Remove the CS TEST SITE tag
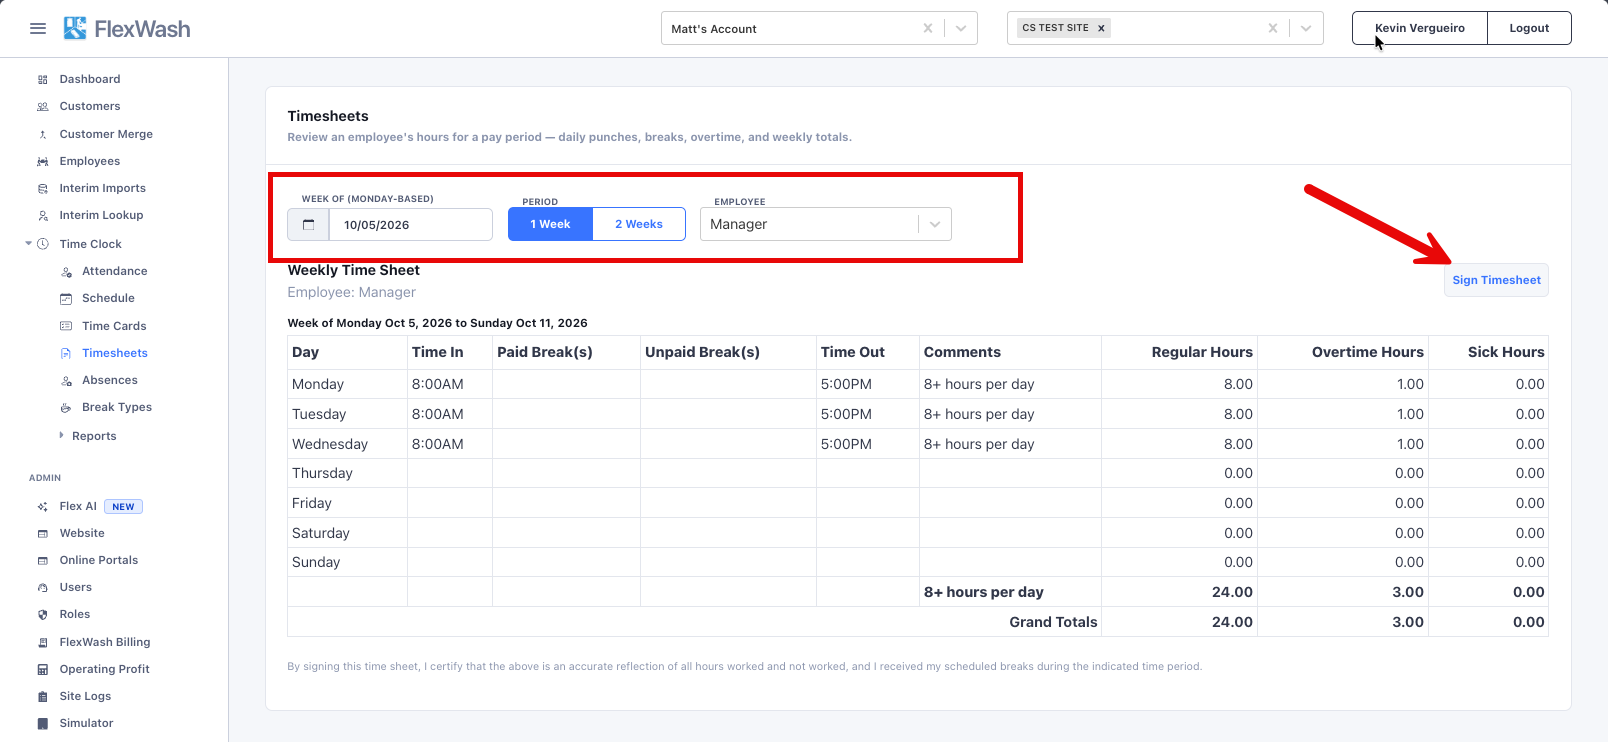The height and width of the screenshot is (742, 1608). (x=1101, y=28)
